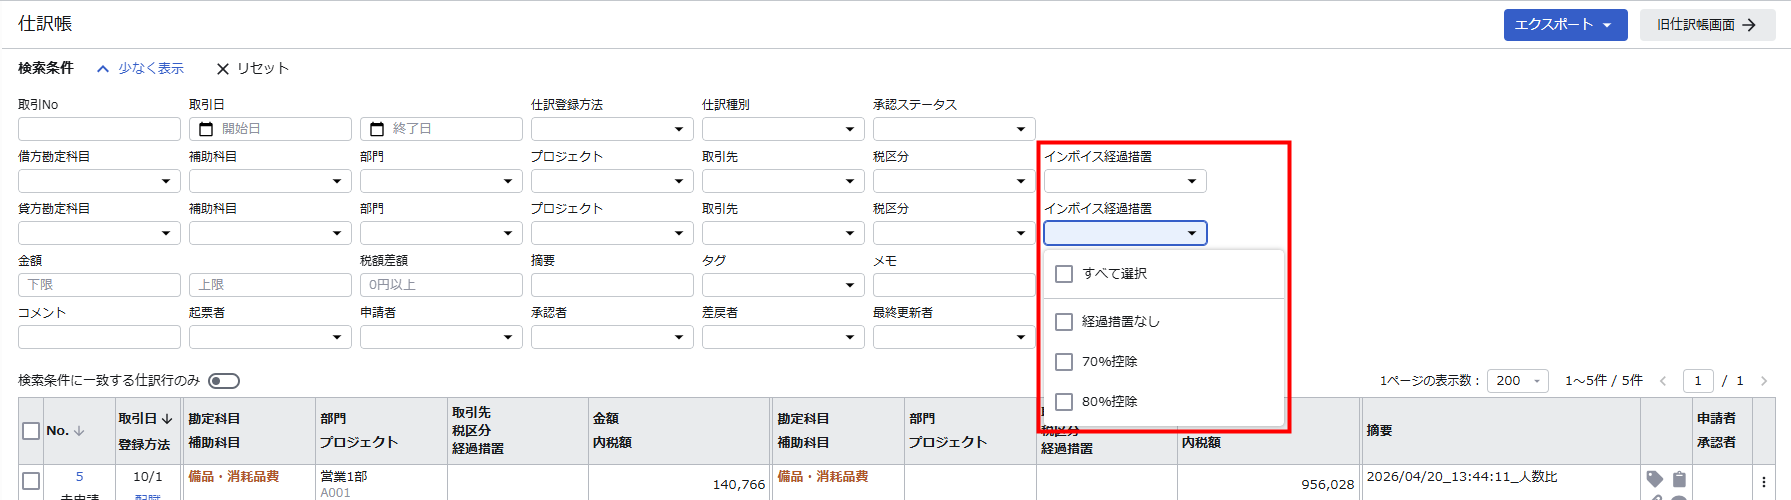
Task: Sort by No. column arrow
Action: coord(79,431)
